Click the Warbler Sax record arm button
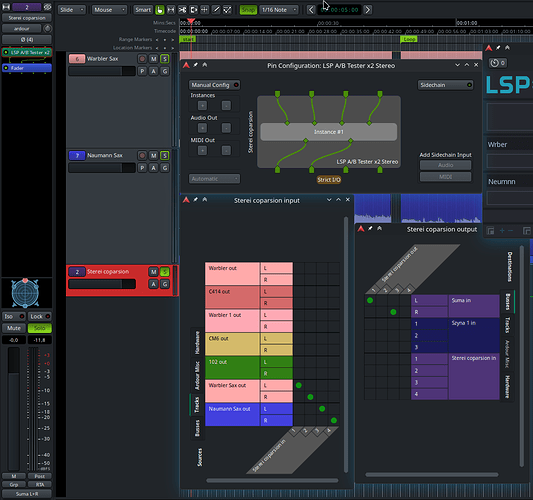The width and height of the screenshot is (533, 500). [142, 59]
